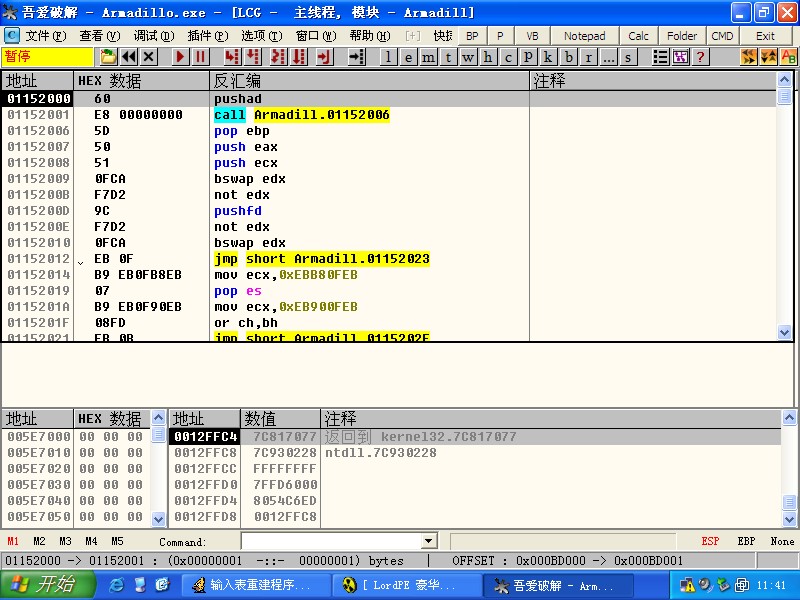800x600 pixels.
Task: Close the debugged program with the X icon
Action: click(148, 57)
